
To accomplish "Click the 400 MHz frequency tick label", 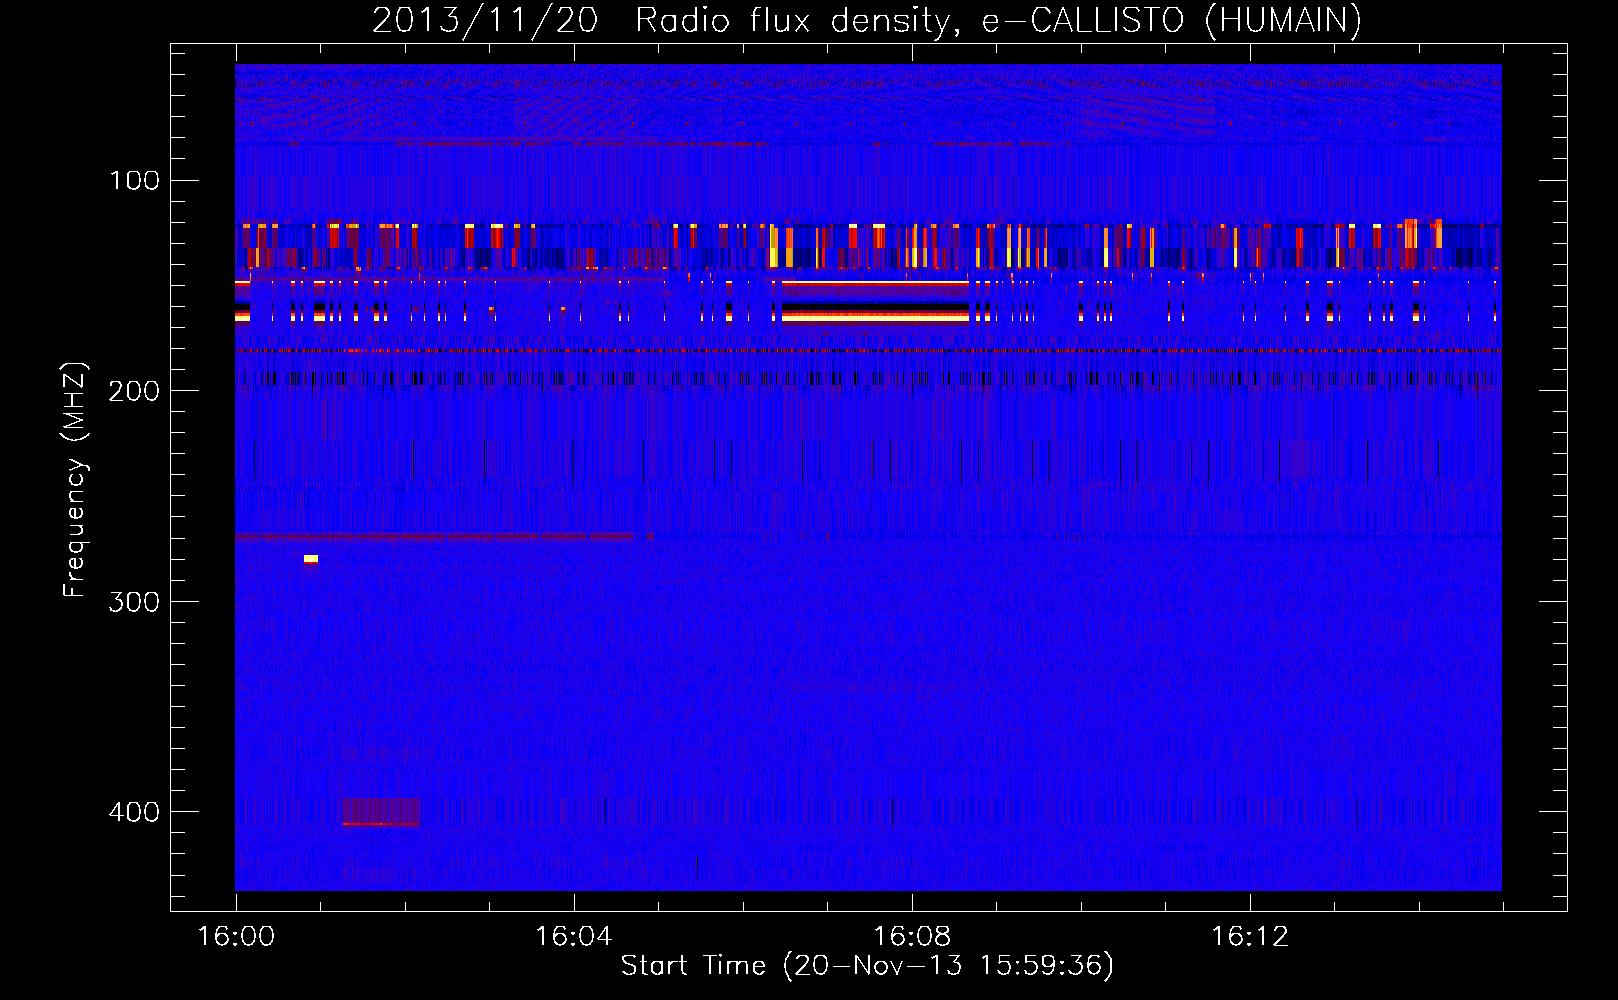I will pyautogui.click(x=134, y=811).
